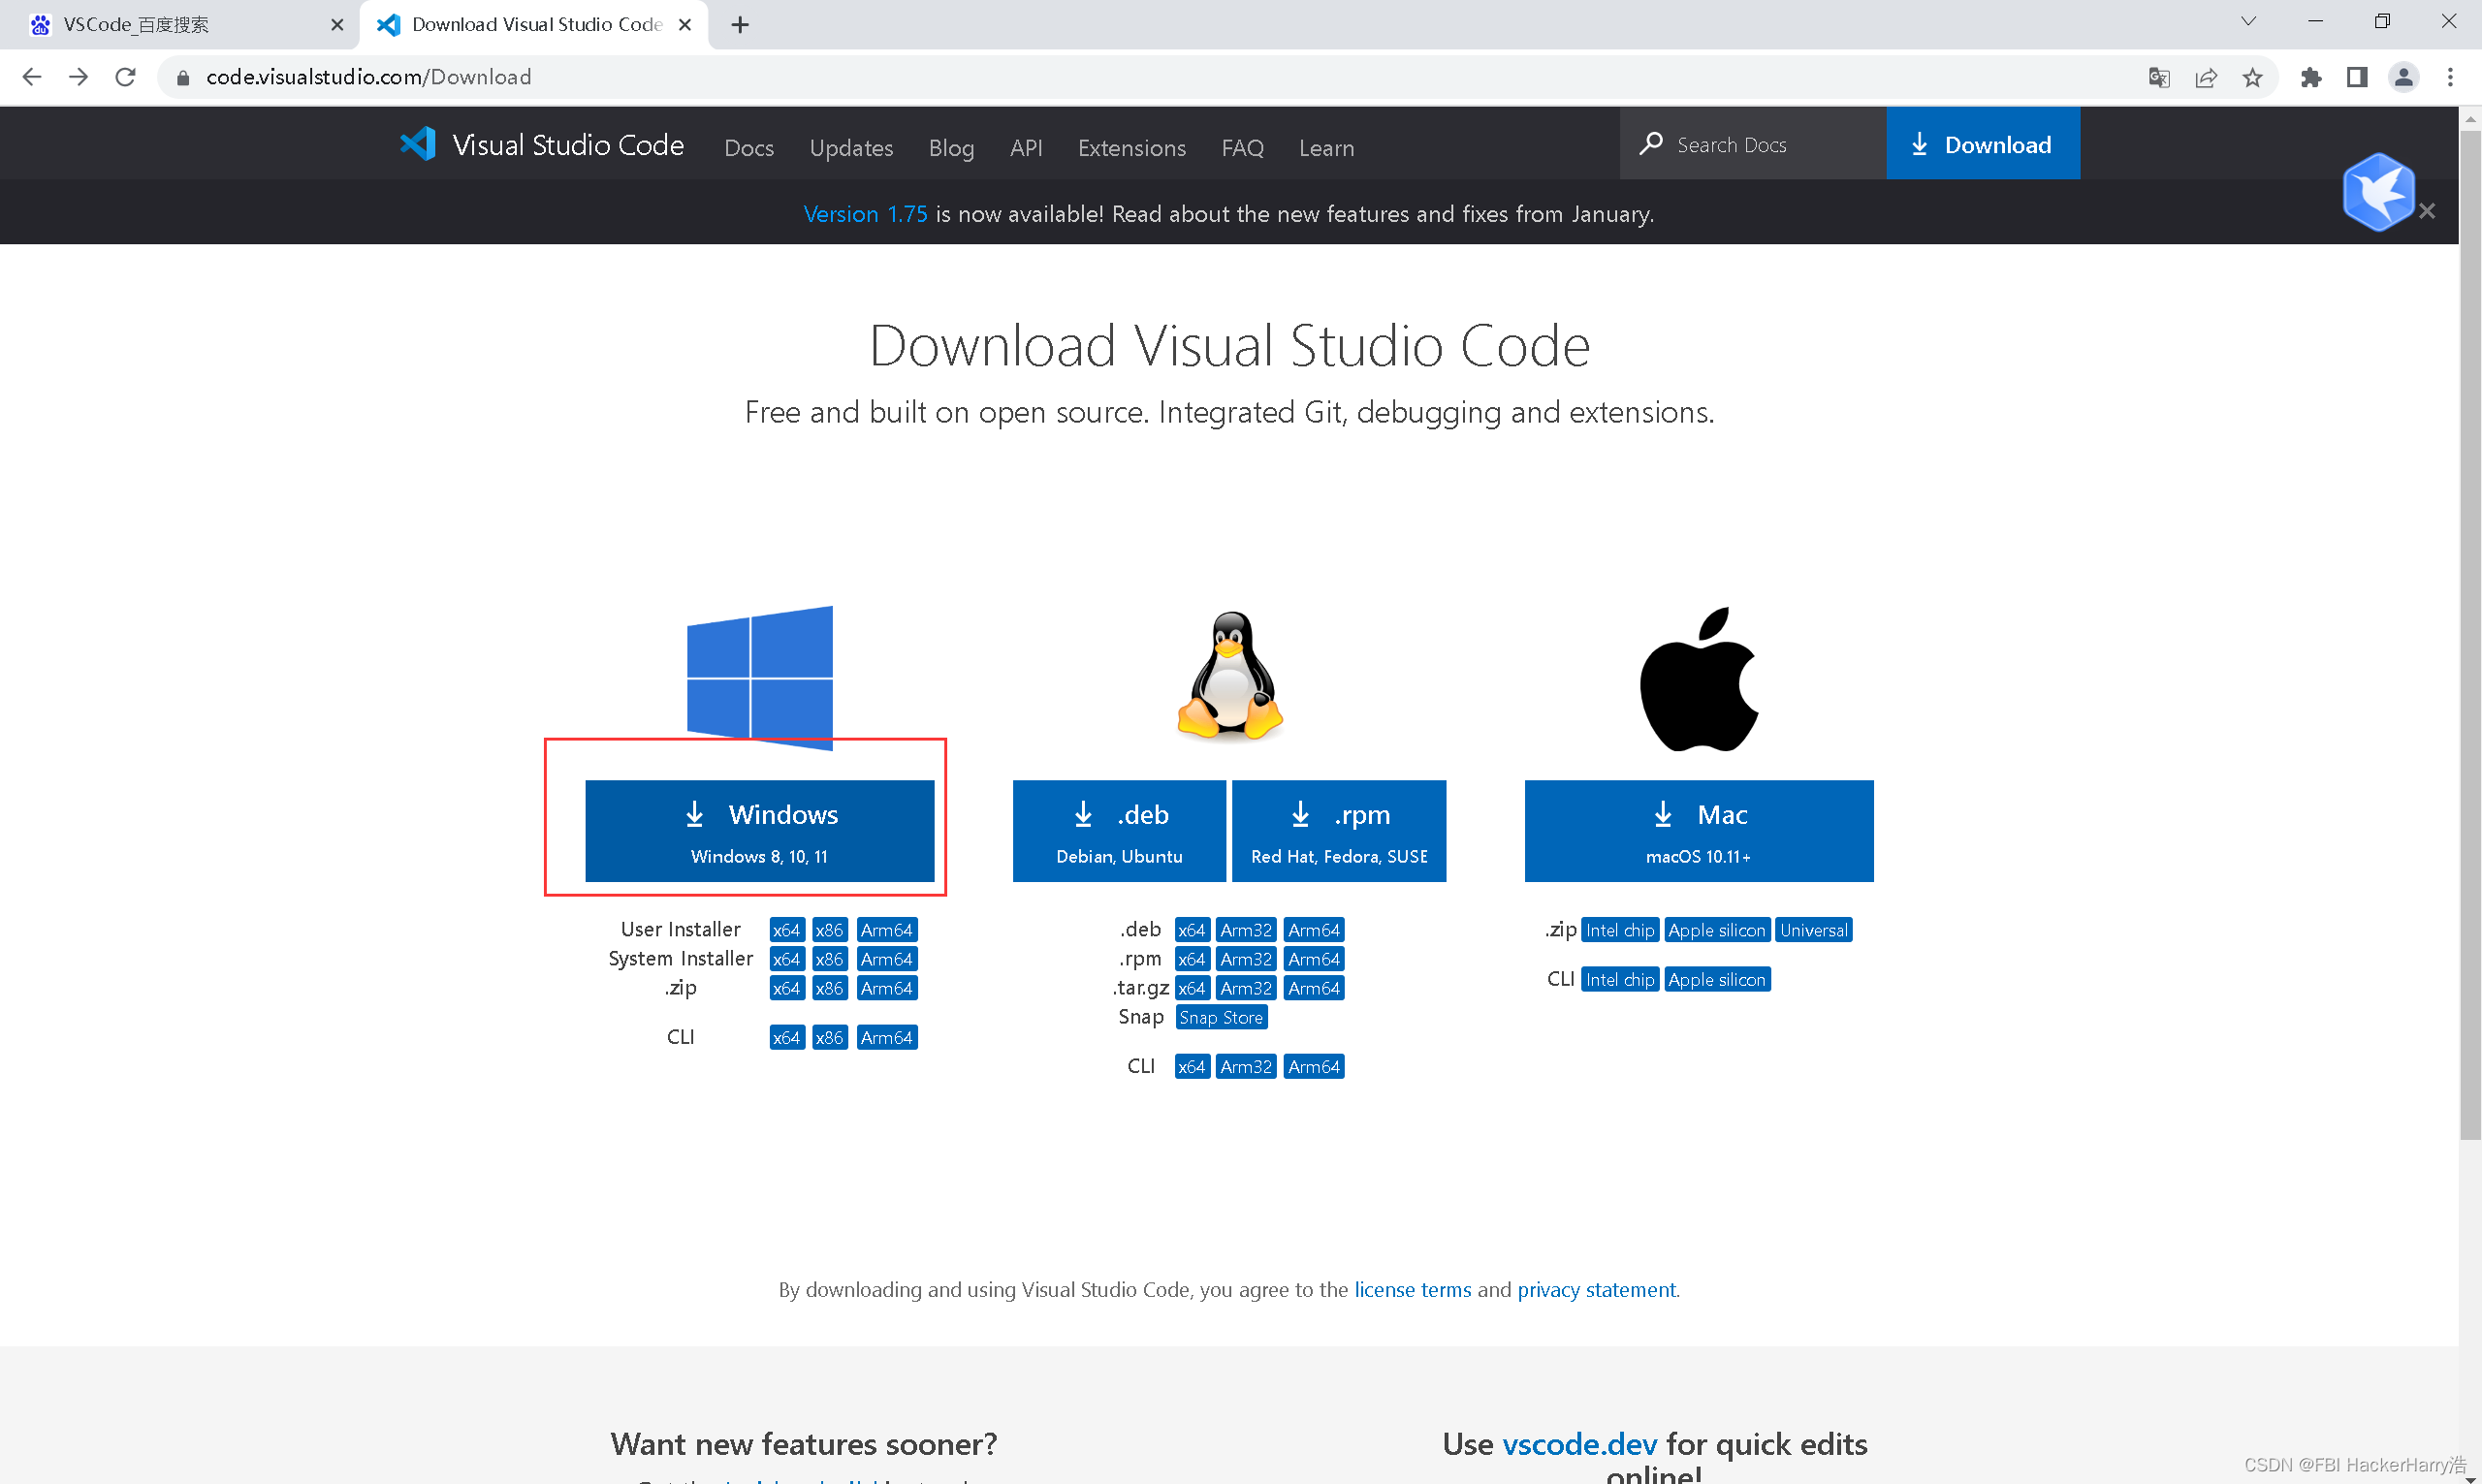
Task: Click the header Download button
Action: (x=1982, y=144)
